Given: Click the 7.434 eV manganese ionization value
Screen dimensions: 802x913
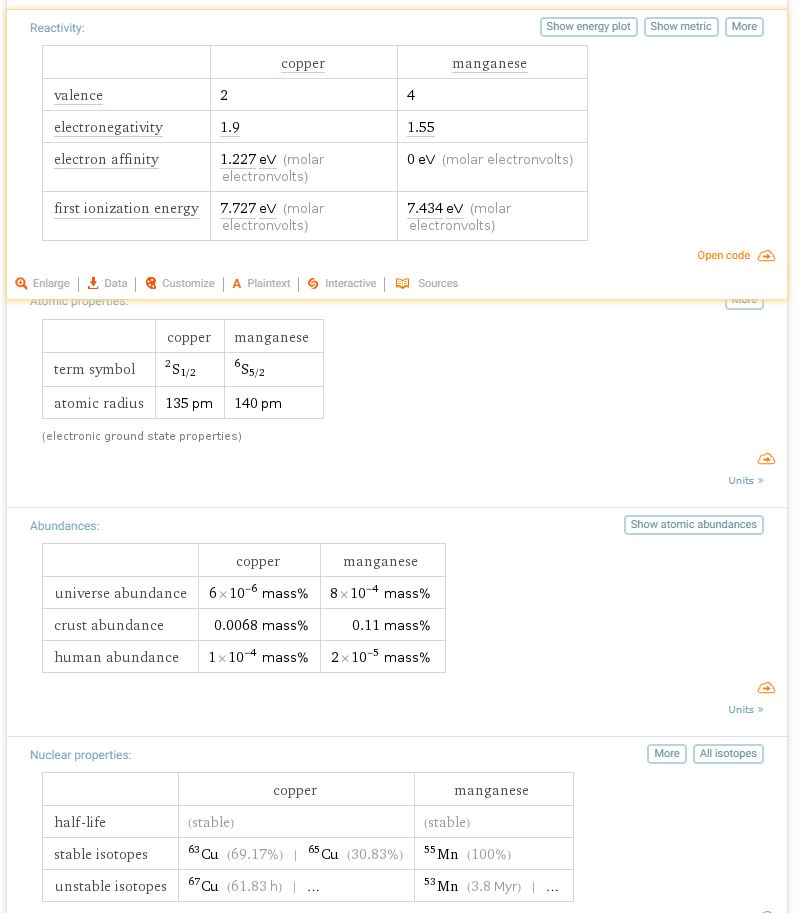Looking at the screenshot, I should 435,208.
